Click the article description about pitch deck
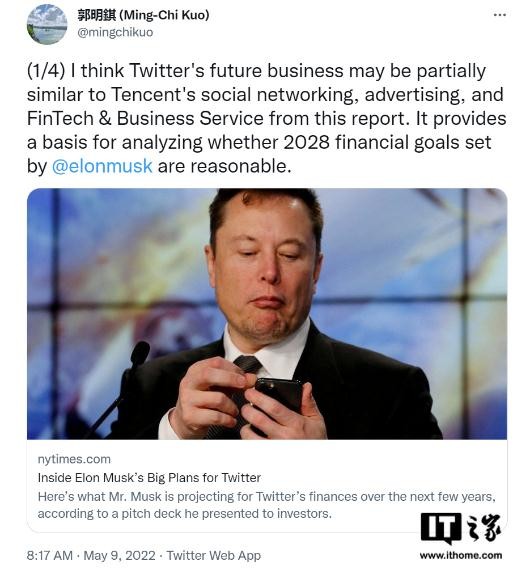Image resolution: width=523 pixels, height=568 pixels. pyautogui.click(x=266, y=505)
